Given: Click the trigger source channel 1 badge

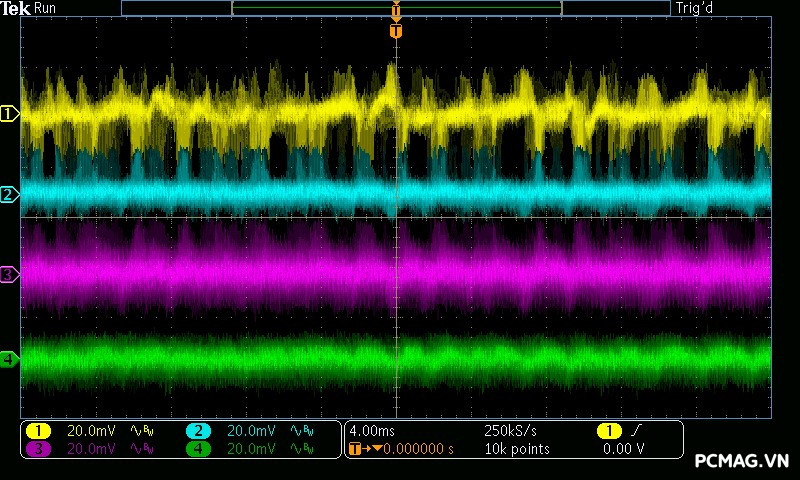Looking at the screenshot, I should coord(608,431).
